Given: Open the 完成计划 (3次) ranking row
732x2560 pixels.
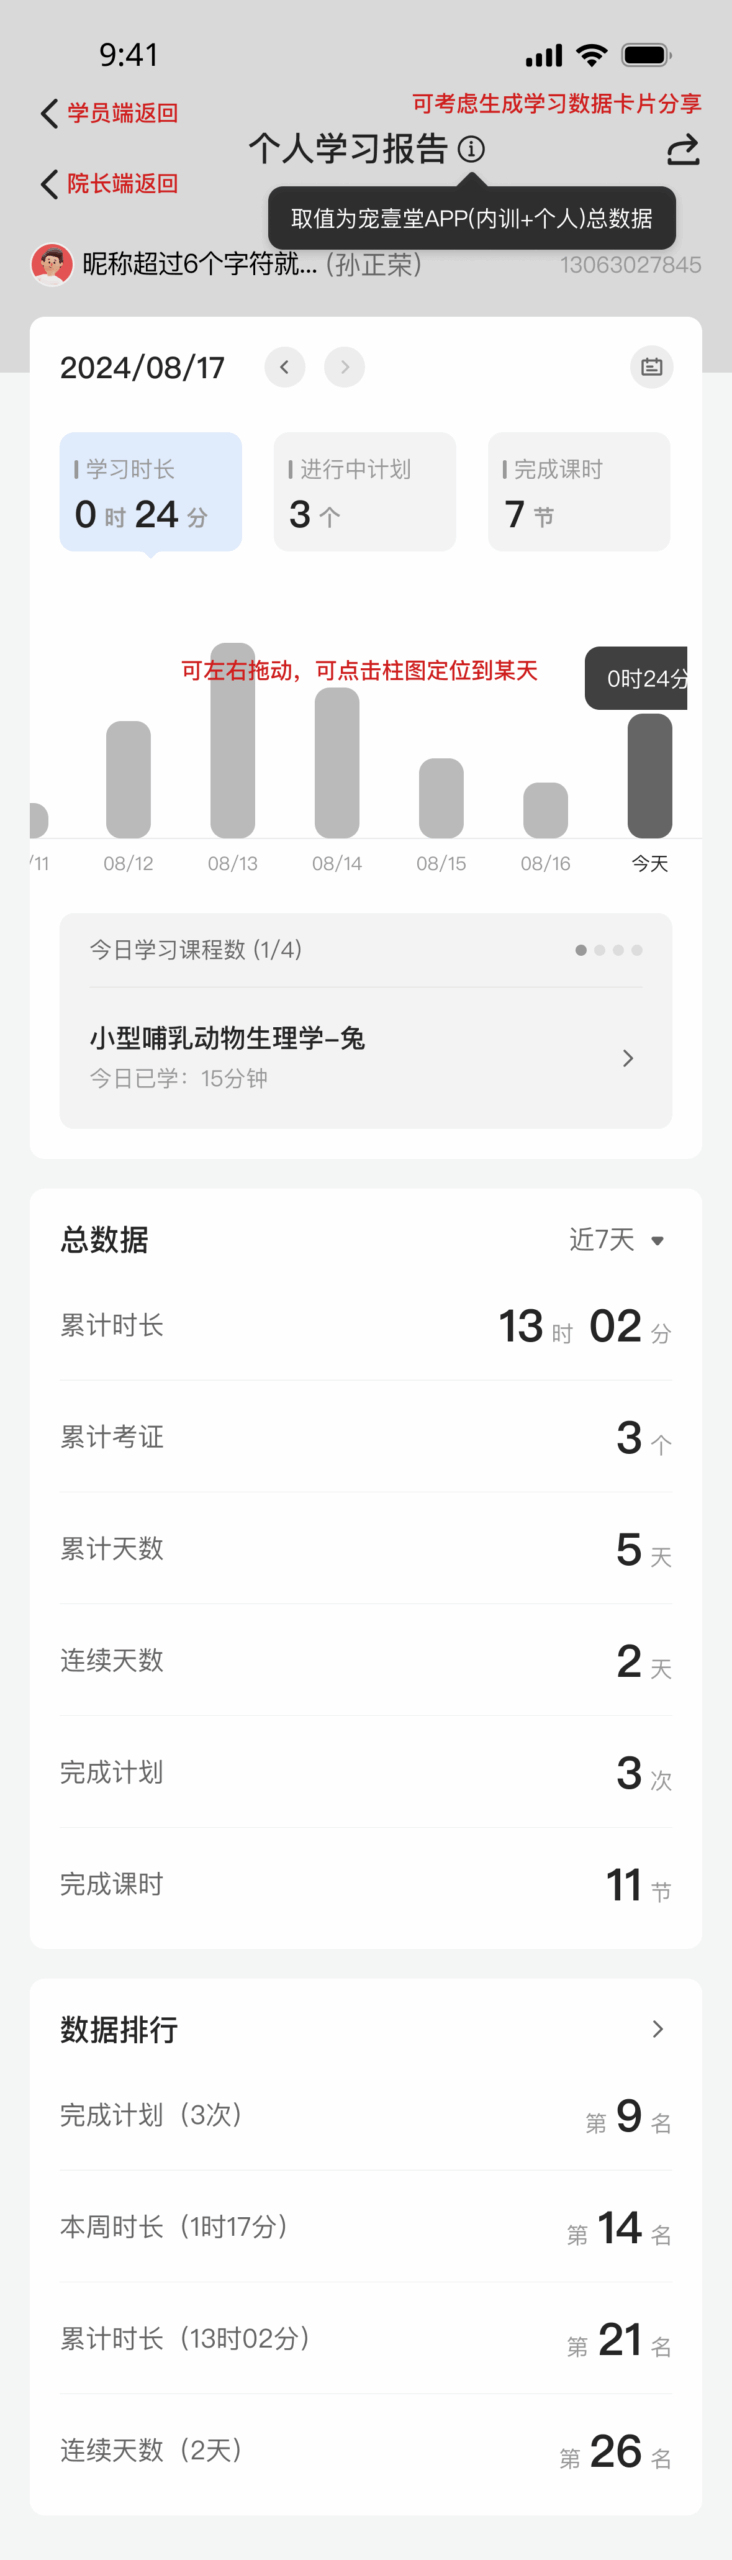Looking at the screenshot, I should [366, 2115].
